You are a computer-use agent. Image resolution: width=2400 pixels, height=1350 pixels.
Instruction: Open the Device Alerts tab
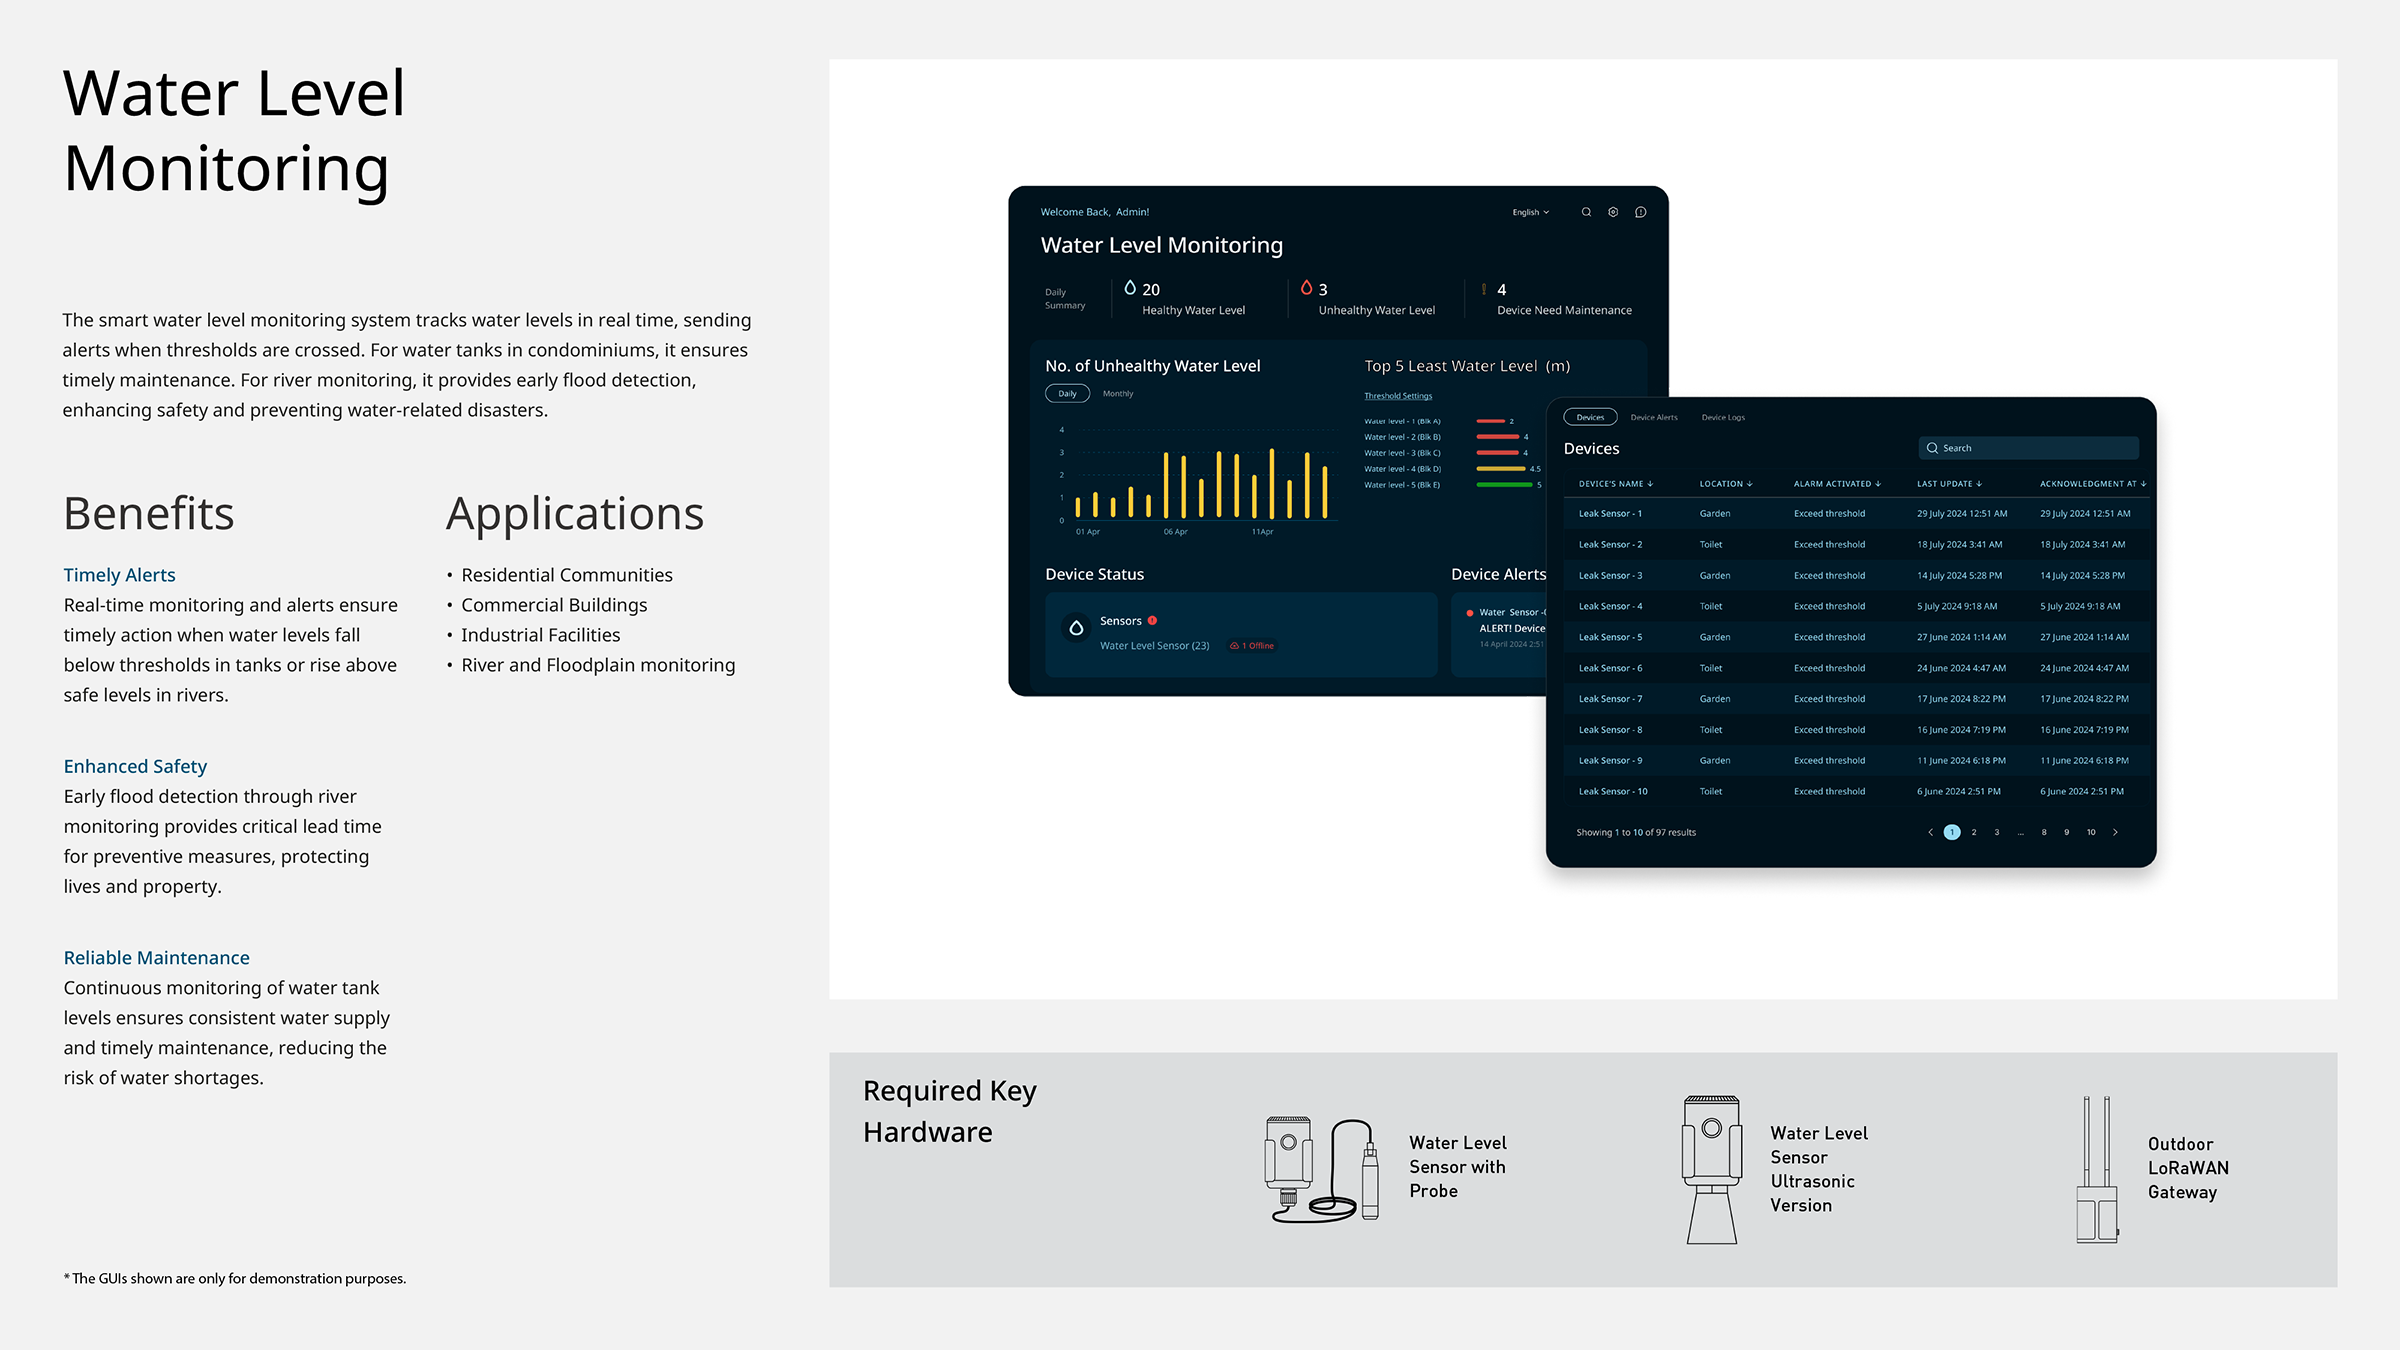tap(1654, 418)
